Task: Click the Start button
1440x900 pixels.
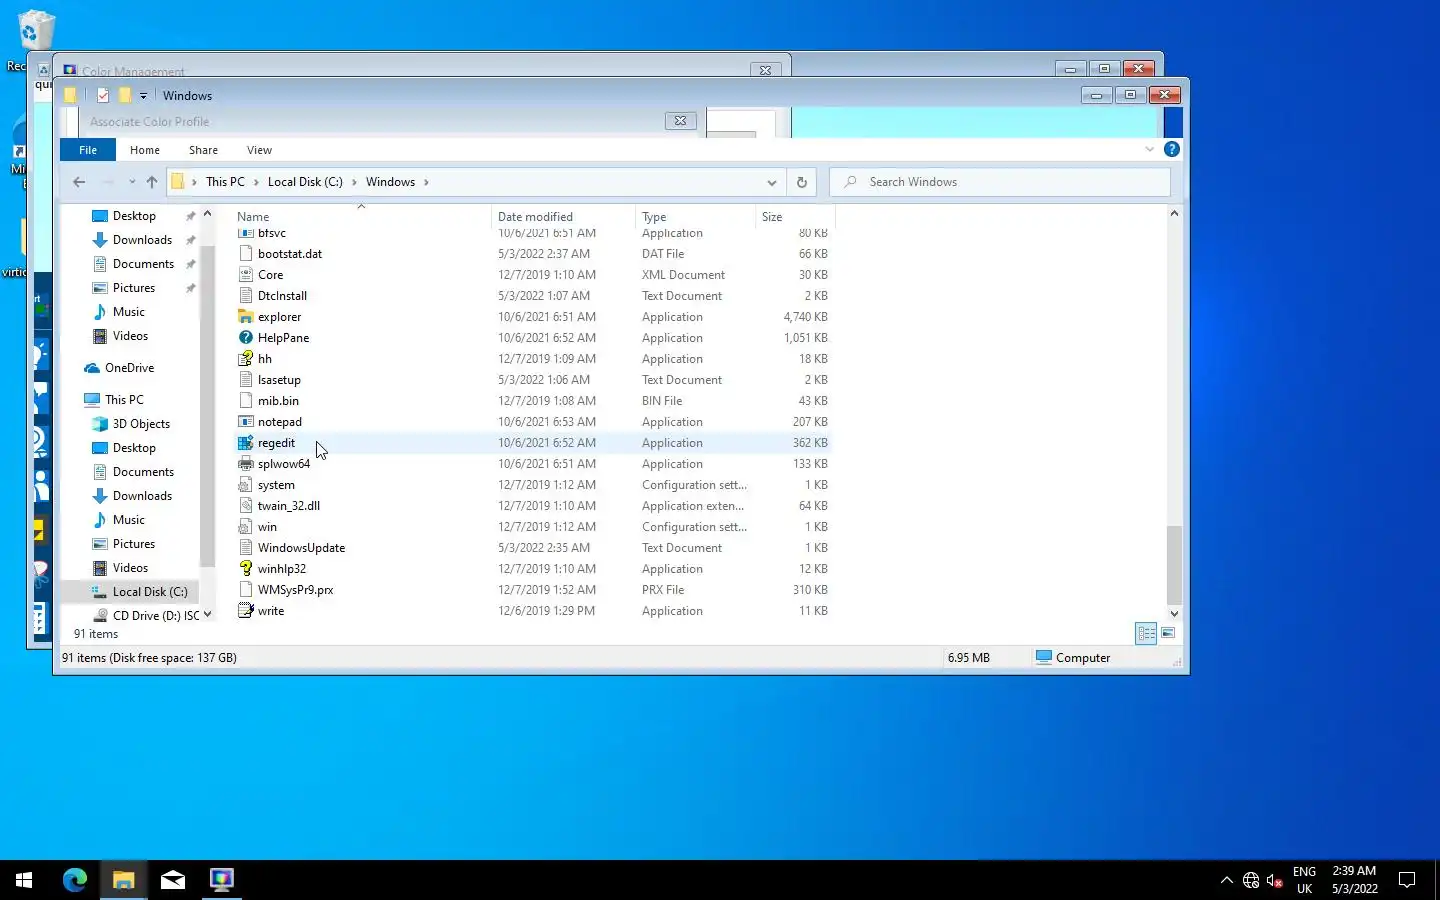Action: point(24,880)
